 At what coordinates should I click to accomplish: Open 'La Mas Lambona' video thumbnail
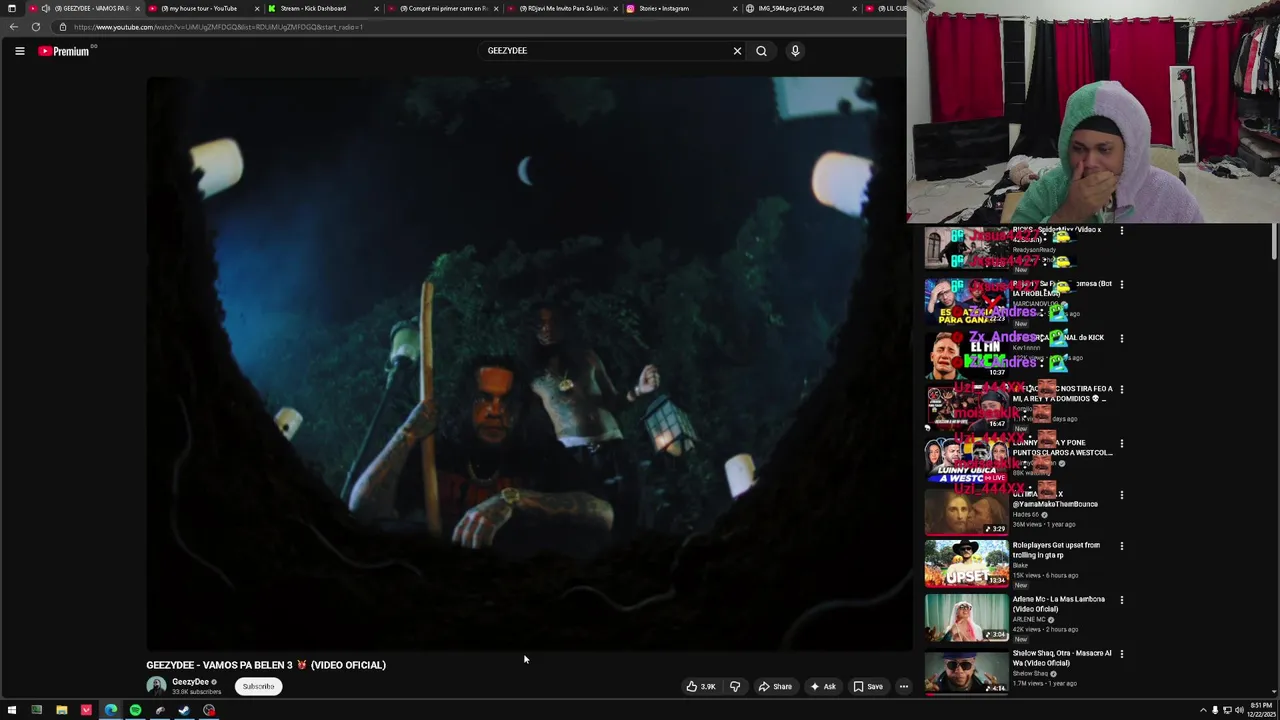(x=966, y=617)
